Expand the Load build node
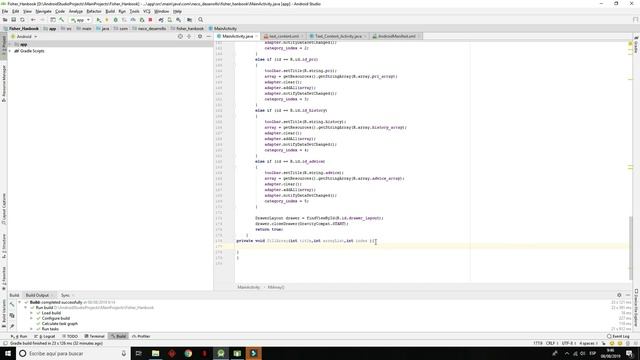The width and height of the screenshot is (640, 360). [31, 313]
